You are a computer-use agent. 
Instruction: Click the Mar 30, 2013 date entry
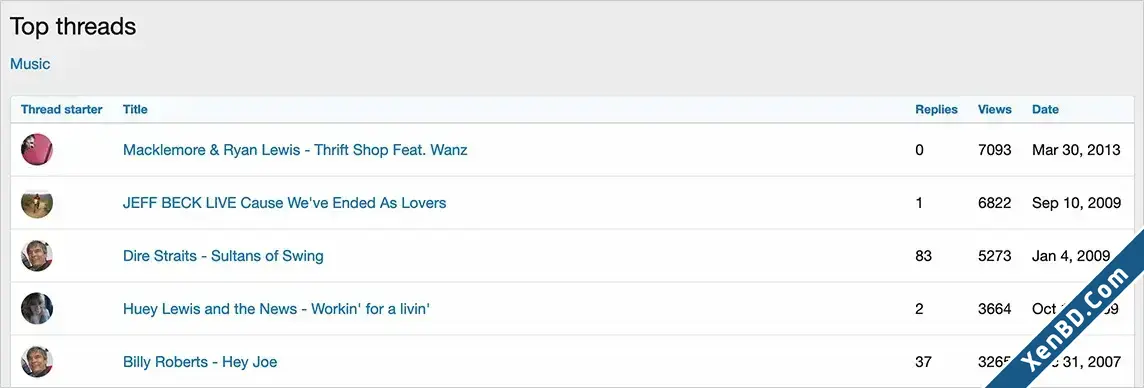click(1075, 150)
